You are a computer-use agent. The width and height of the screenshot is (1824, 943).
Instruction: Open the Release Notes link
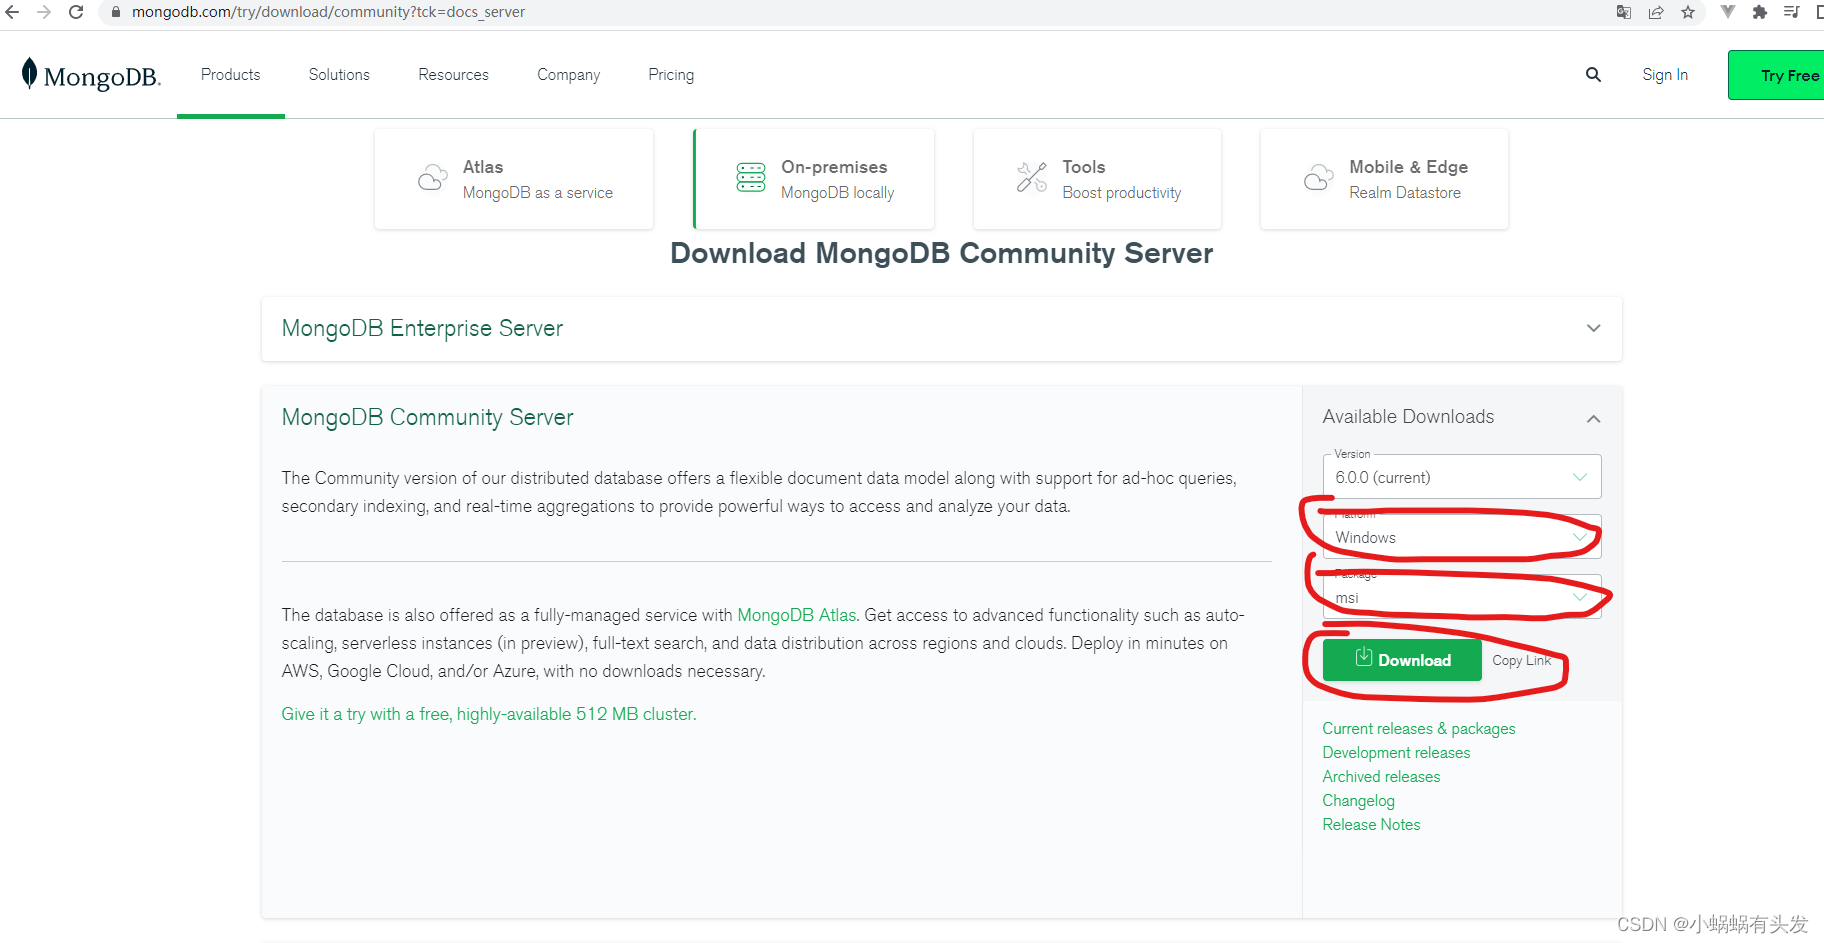tap(1371, 825)
